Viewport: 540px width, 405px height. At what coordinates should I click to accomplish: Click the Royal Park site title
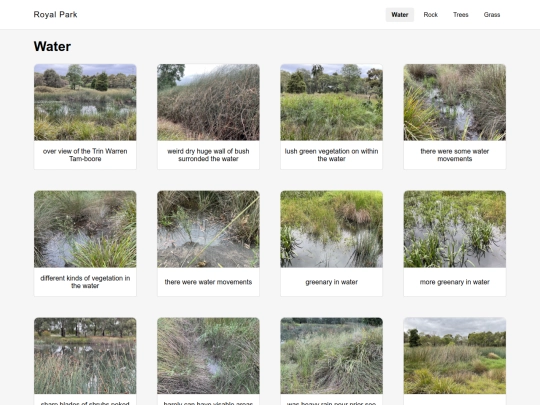(x=55, y=14)
